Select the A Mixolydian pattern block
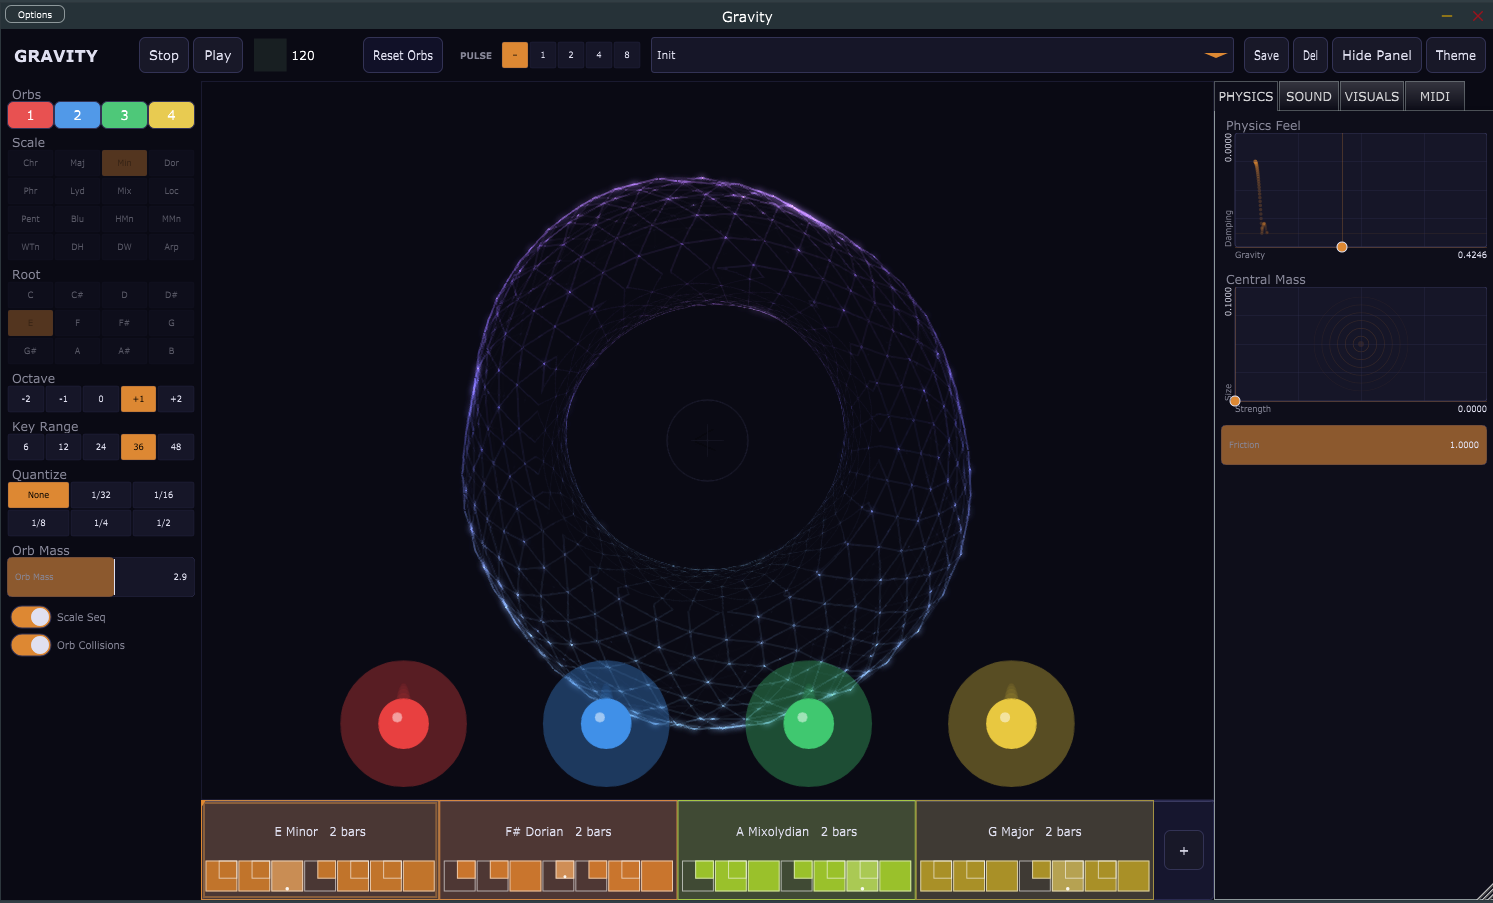The image size is (1493, 903). (x=796, y=831)
